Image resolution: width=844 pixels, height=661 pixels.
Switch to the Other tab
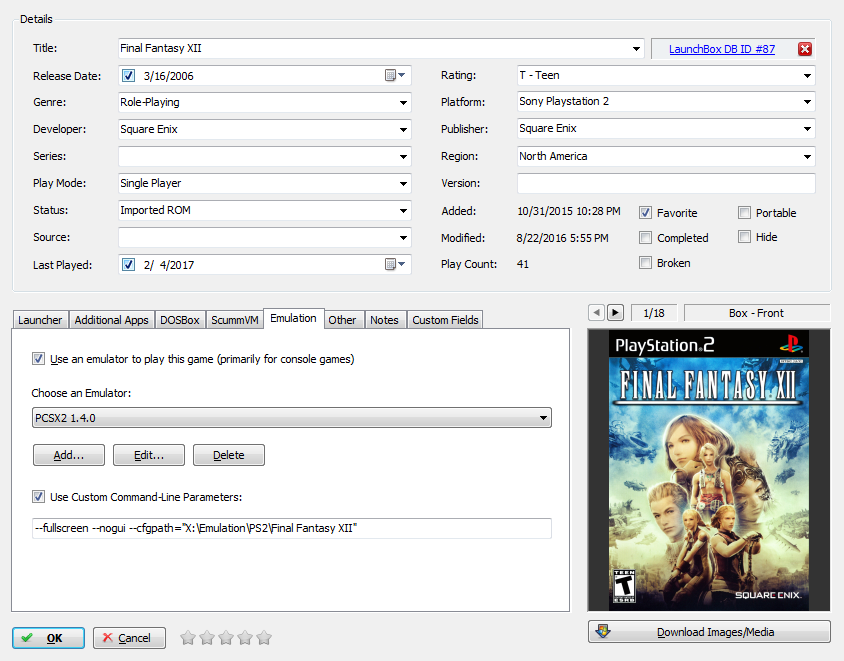click(342, 320)
